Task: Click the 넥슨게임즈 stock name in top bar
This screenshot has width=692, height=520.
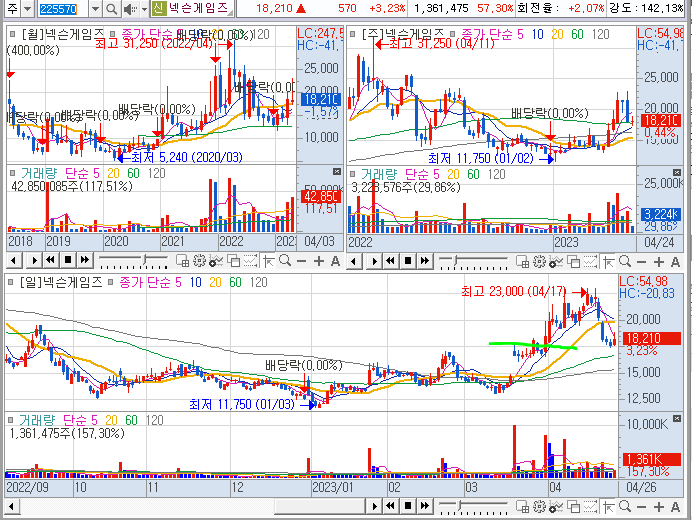Action: click(x=198, y=8)
